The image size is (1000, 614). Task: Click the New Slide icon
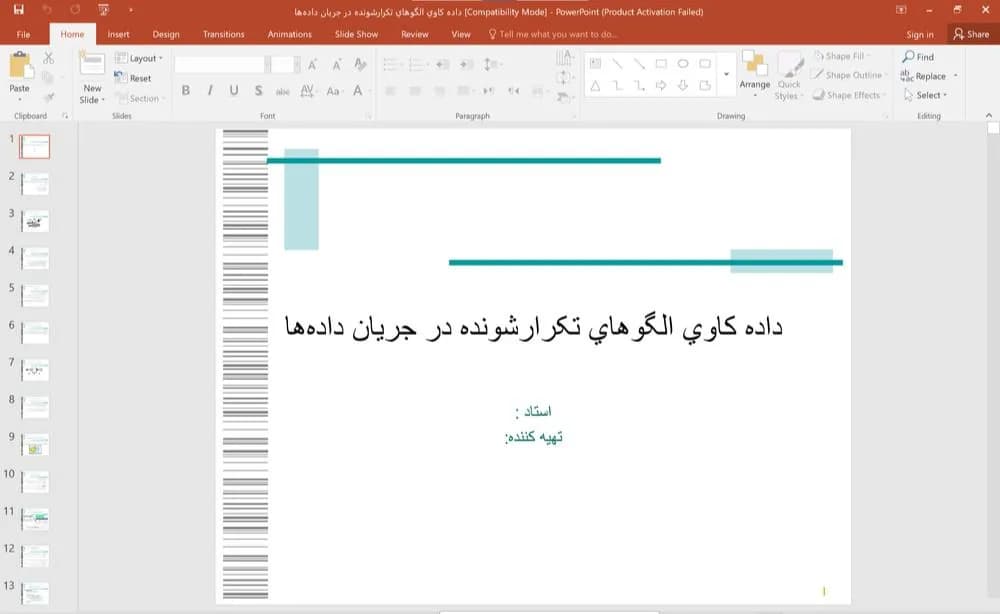92,64
